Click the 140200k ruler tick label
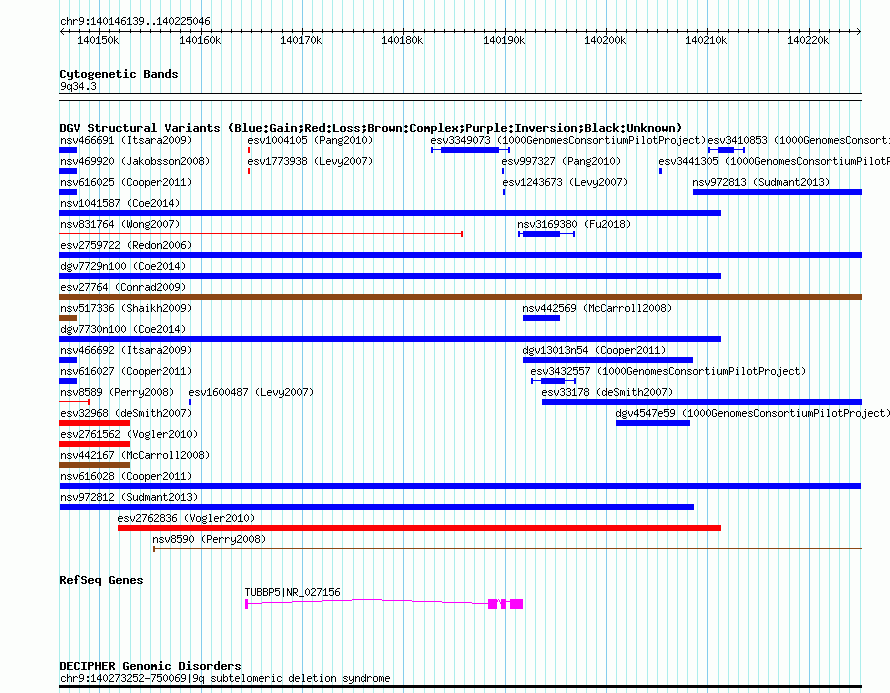 (605, 40)
